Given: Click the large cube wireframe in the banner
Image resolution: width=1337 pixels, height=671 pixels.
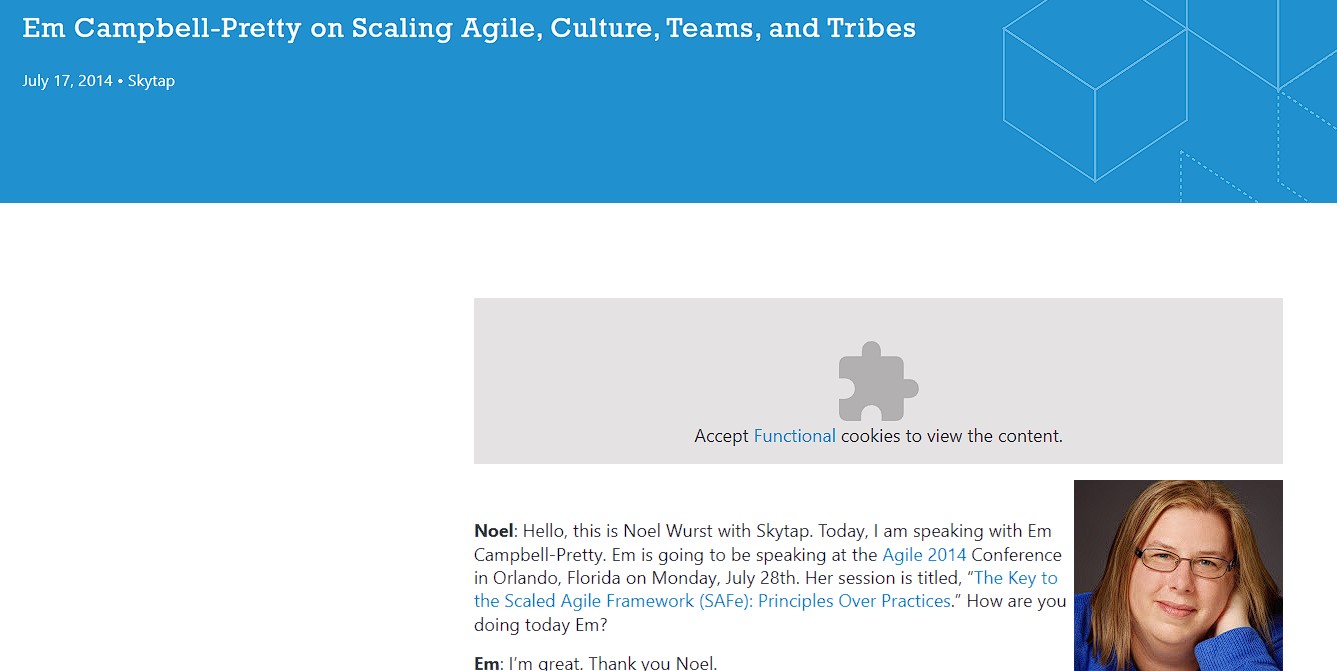Looking at the screenshot, I should click(x=1095, y=90).
